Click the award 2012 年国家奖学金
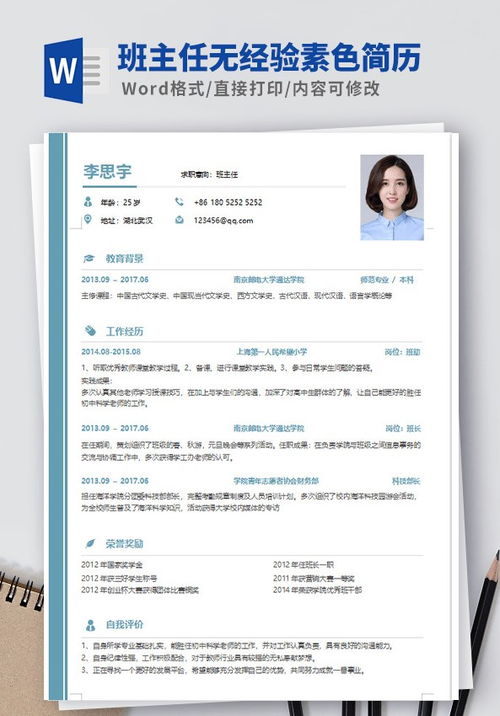 click(x=112, y=565)
